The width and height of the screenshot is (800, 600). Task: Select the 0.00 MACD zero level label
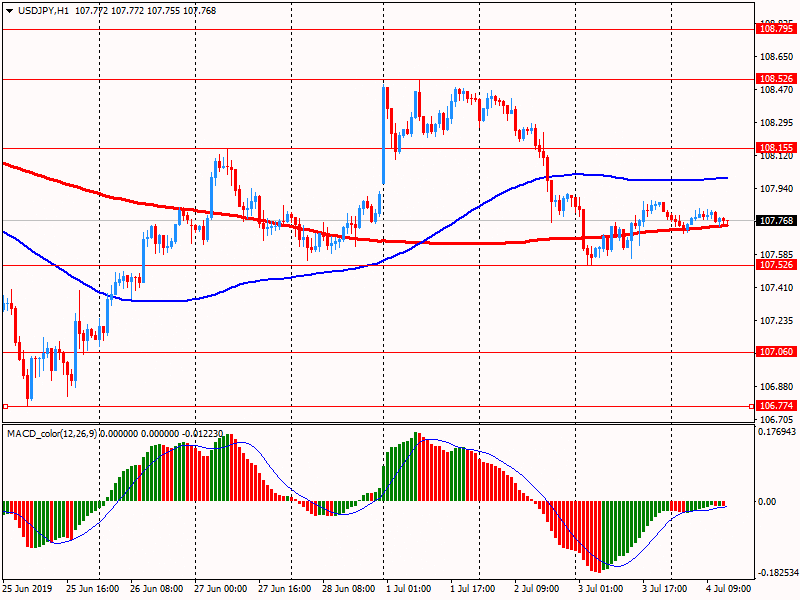click(767, 502)
